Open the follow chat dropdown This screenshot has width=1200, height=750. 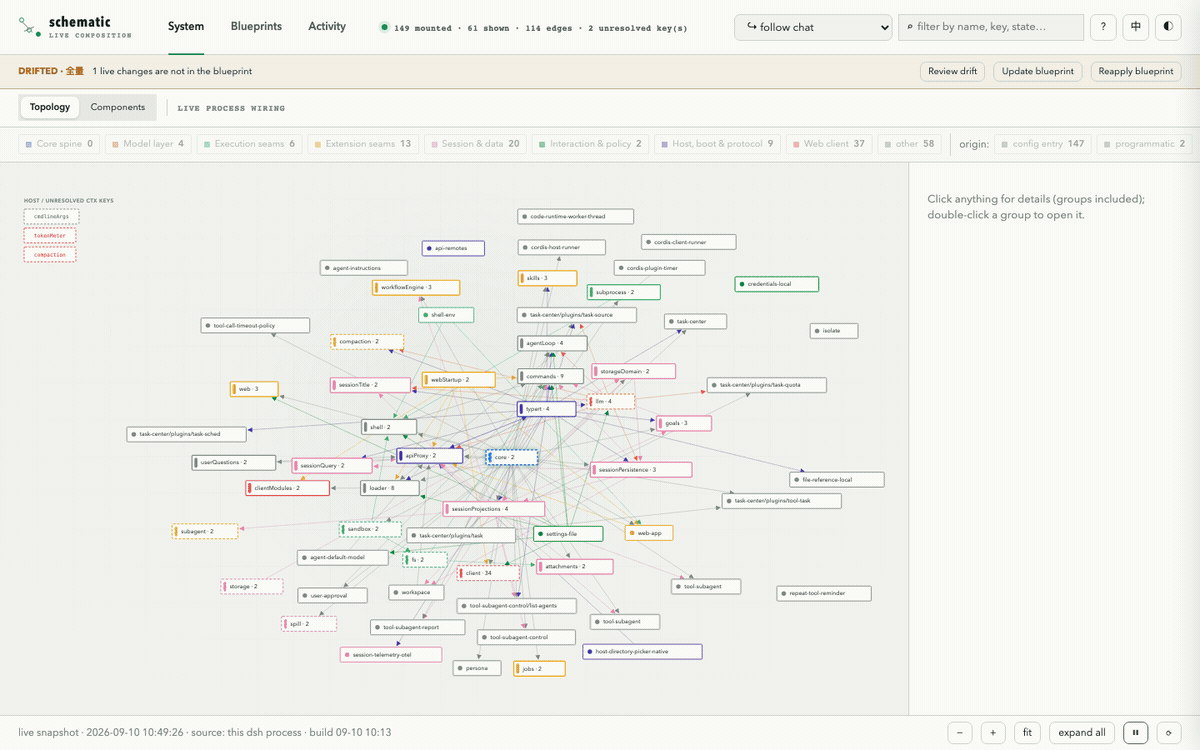(813, 27)
